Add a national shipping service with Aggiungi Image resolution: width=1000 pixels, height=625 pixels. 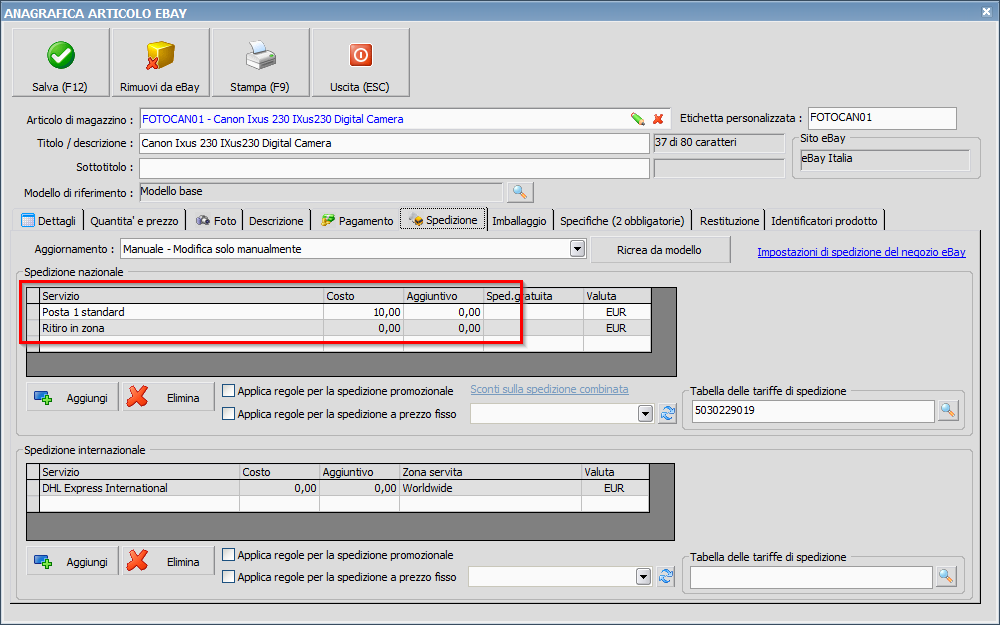(x=72, y=397)
